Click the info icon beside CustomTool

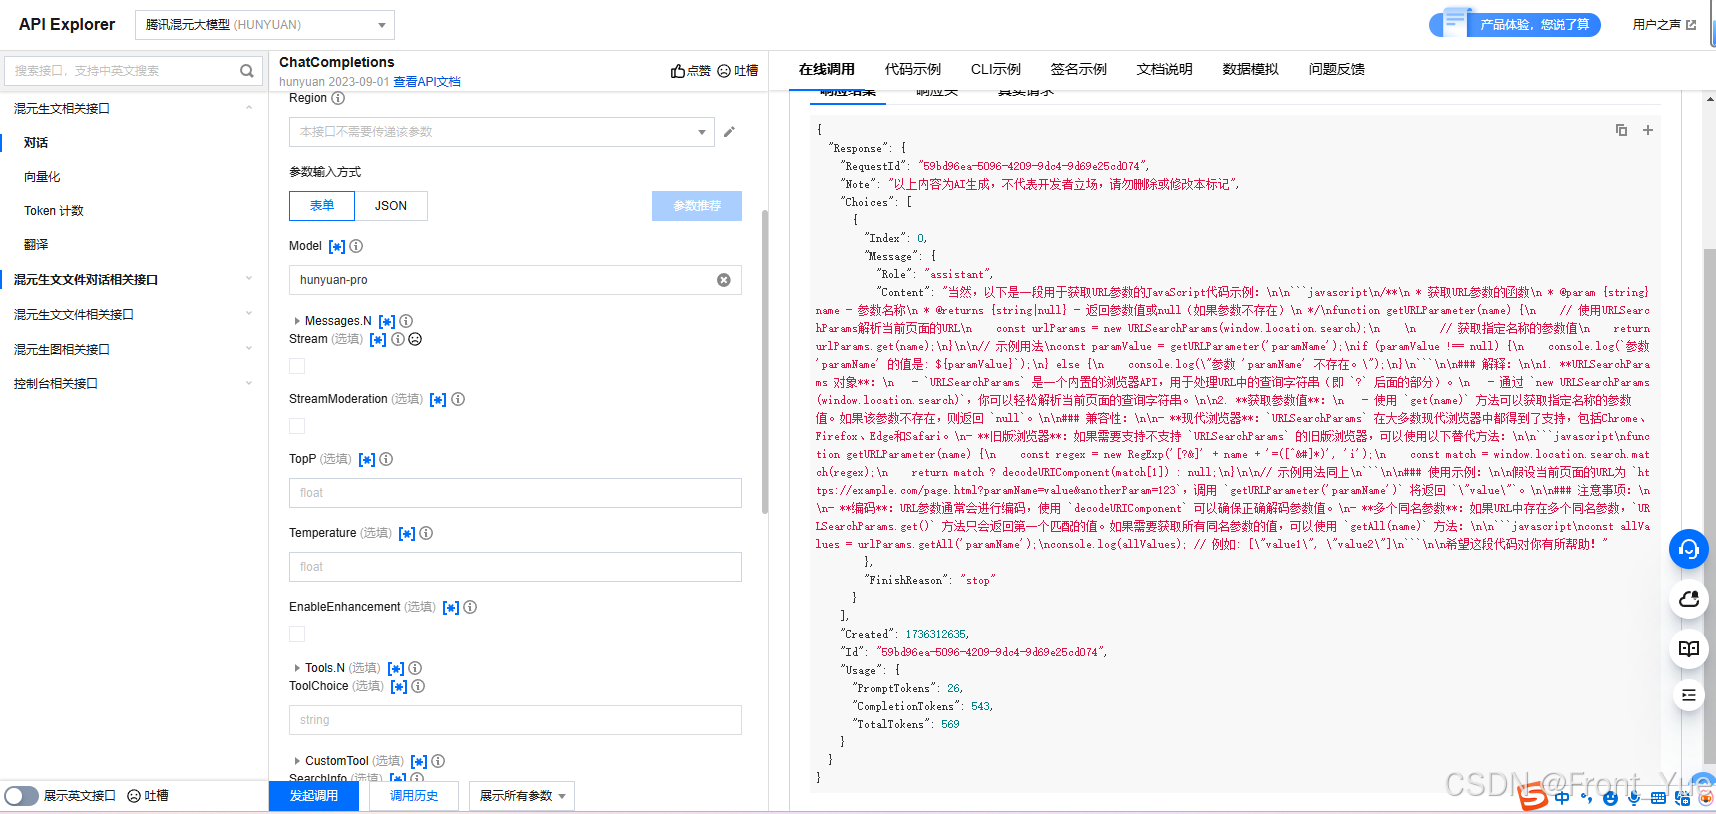click(x=438, y=761)
